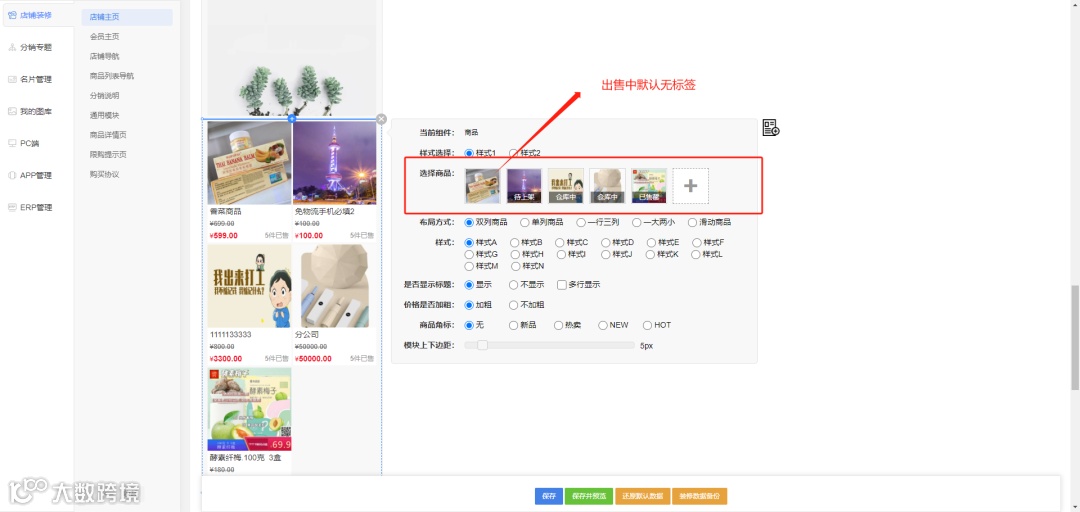Set product badge to 热卖

coord(558,325)
